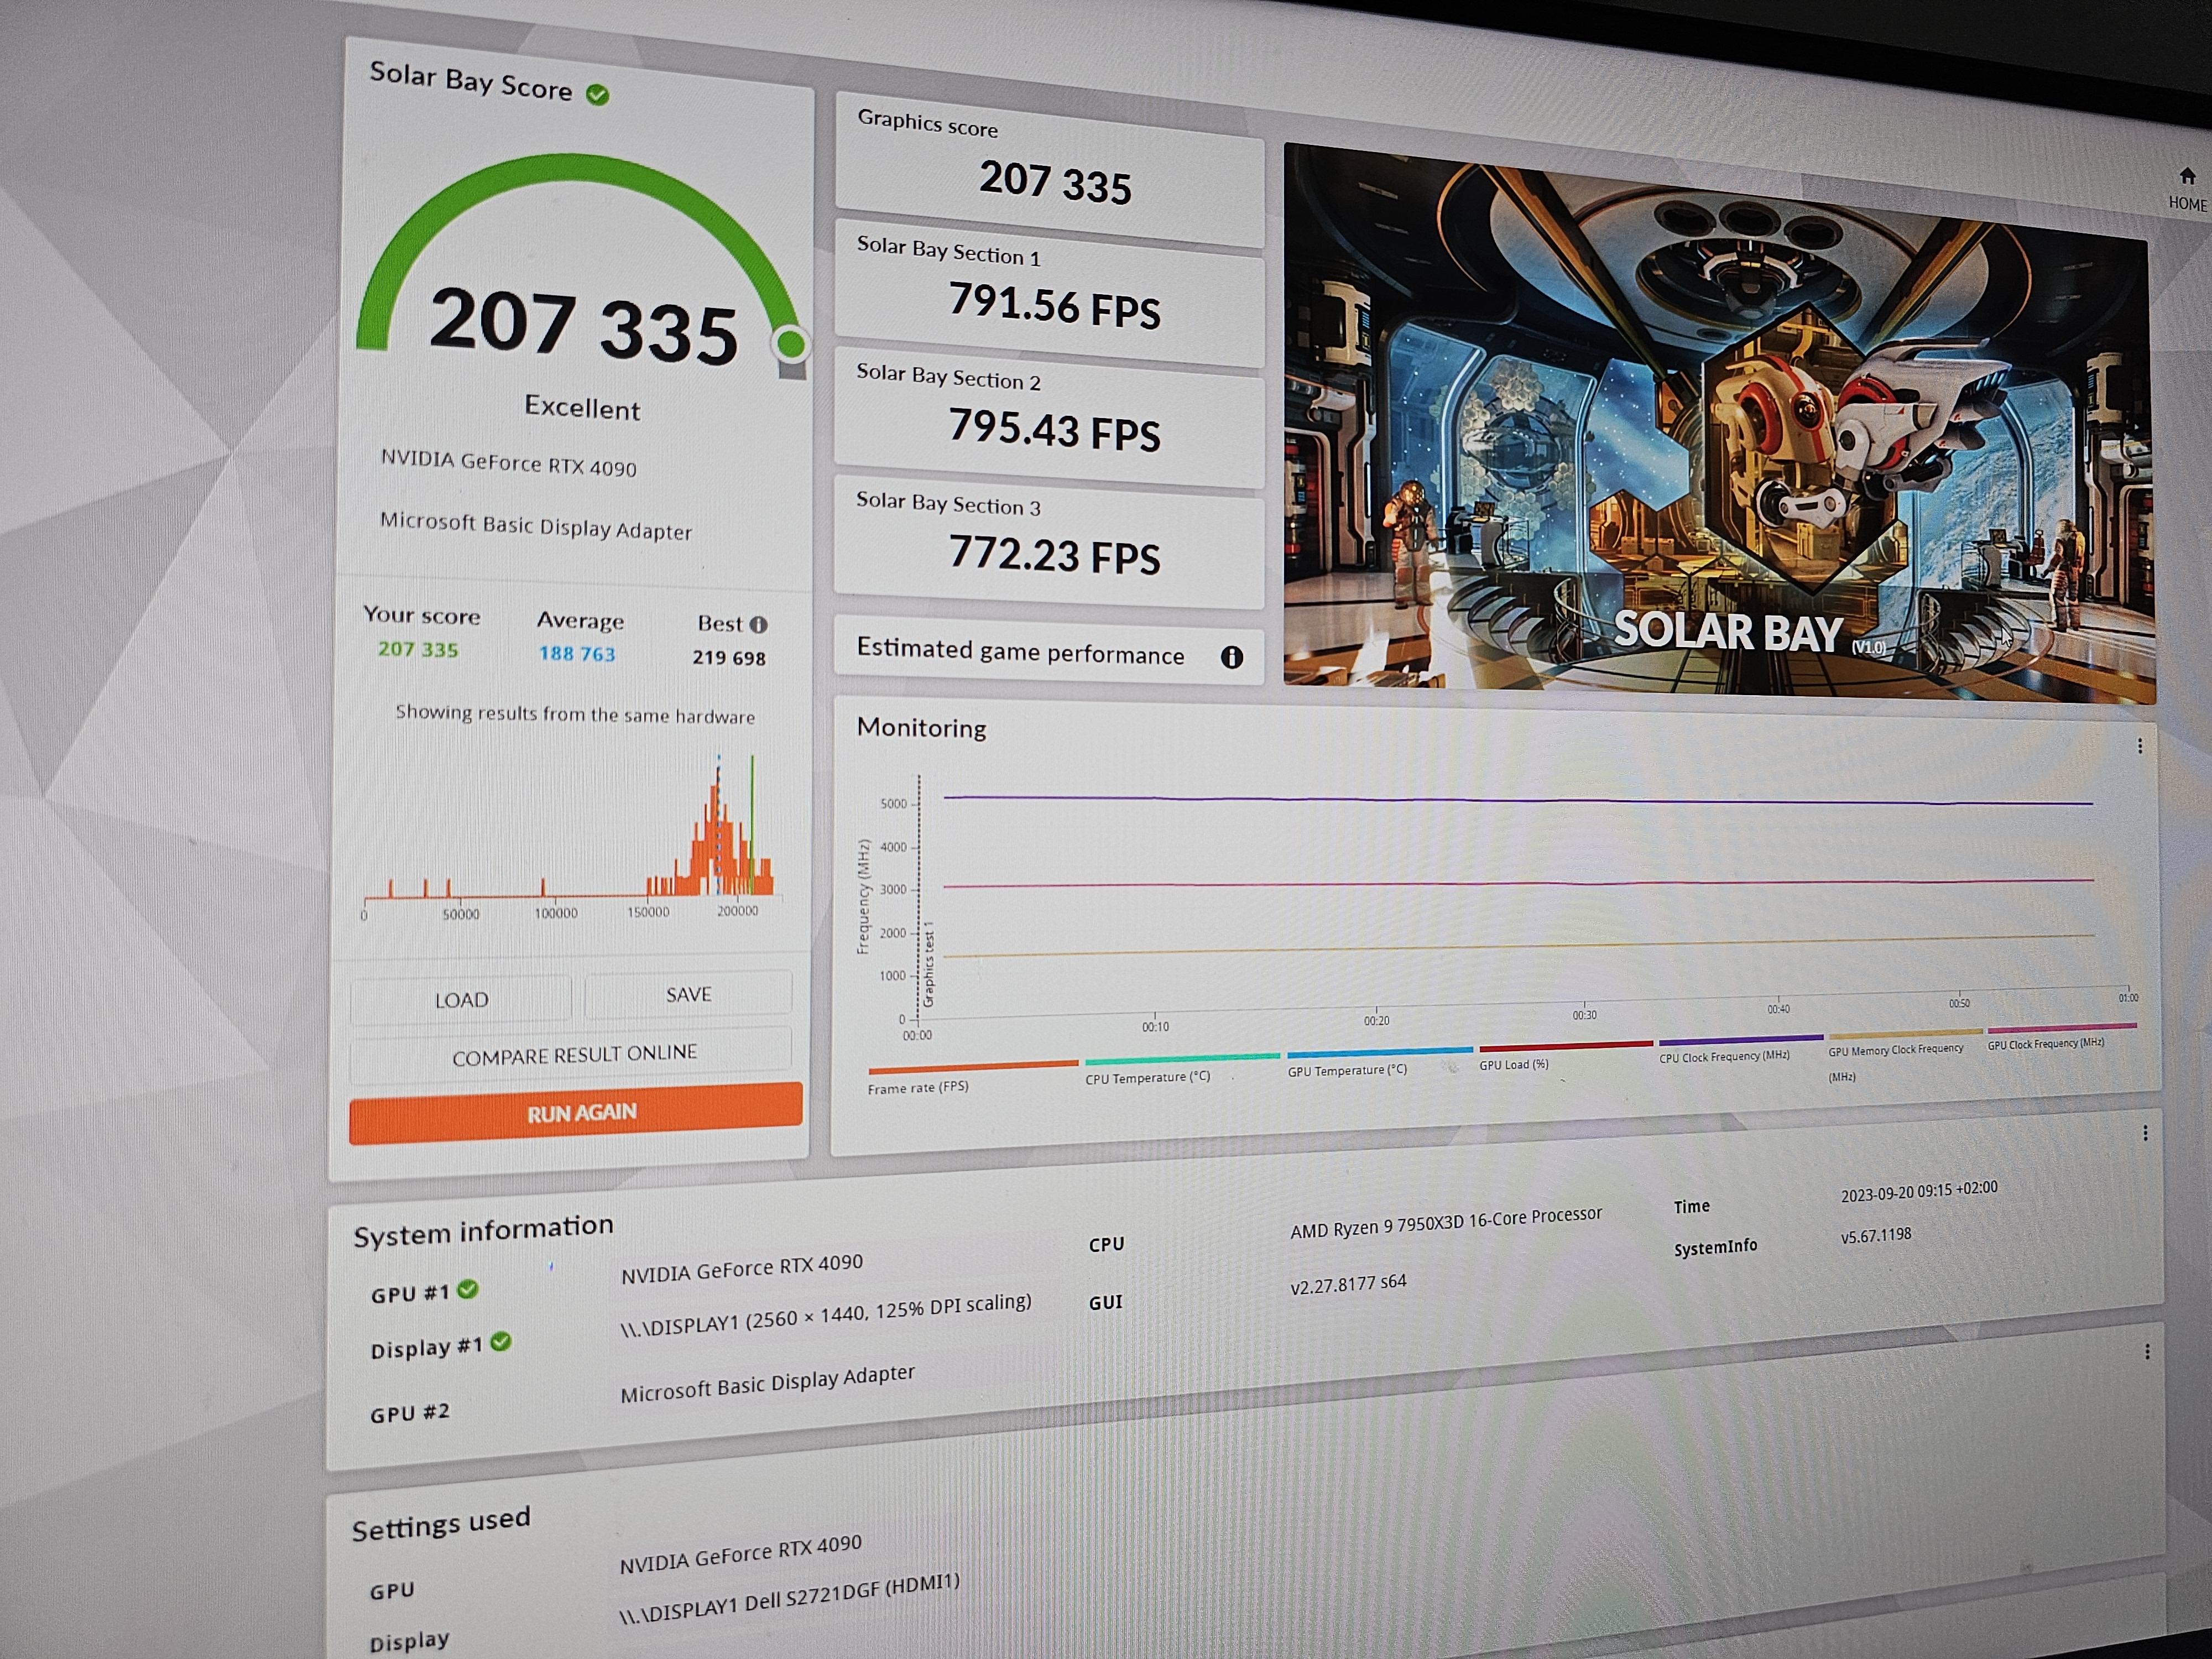Screen dimensions: 2212x1659
Task: Click DISPLAY1 (2560 × 1440, 125% DPI scaling) text
Action: pos(825,1315)
